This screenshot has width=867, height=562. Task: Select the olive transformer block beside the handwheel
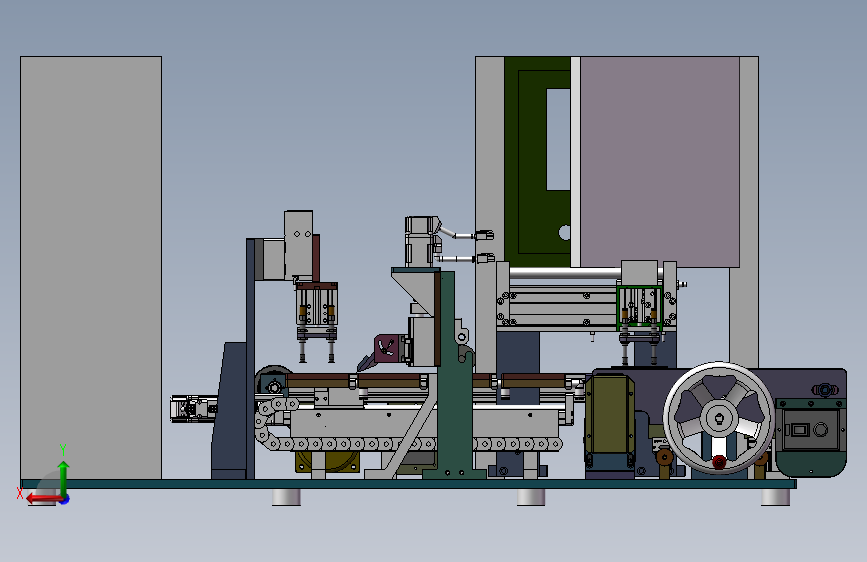(x=609, y=415)
